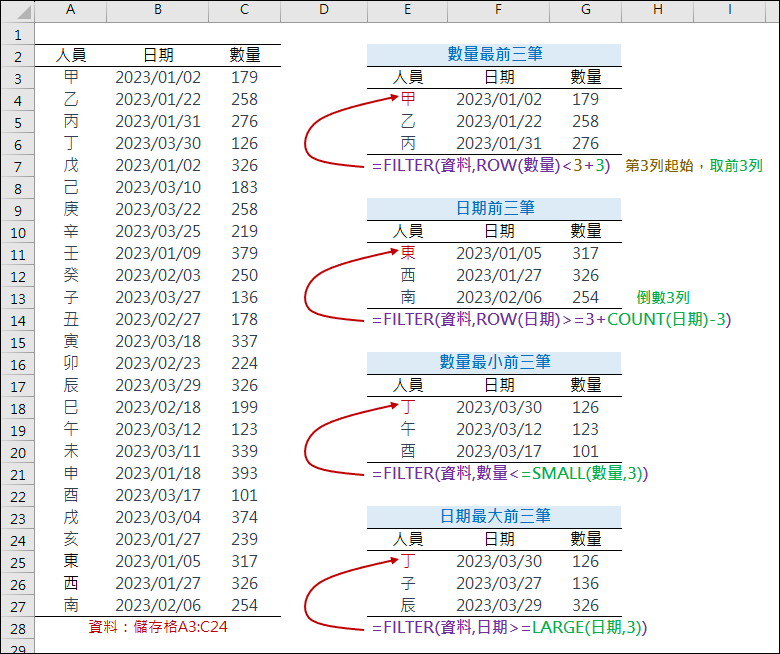Select quantity 339 in column C
The image size is (780, 654).
click(x=244, y=451)
